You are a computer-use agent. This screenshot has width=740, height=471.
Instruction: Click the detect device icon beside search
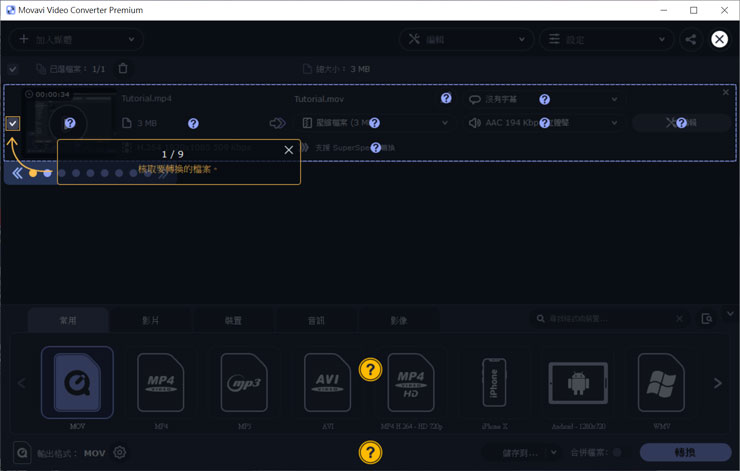[706, 319]
